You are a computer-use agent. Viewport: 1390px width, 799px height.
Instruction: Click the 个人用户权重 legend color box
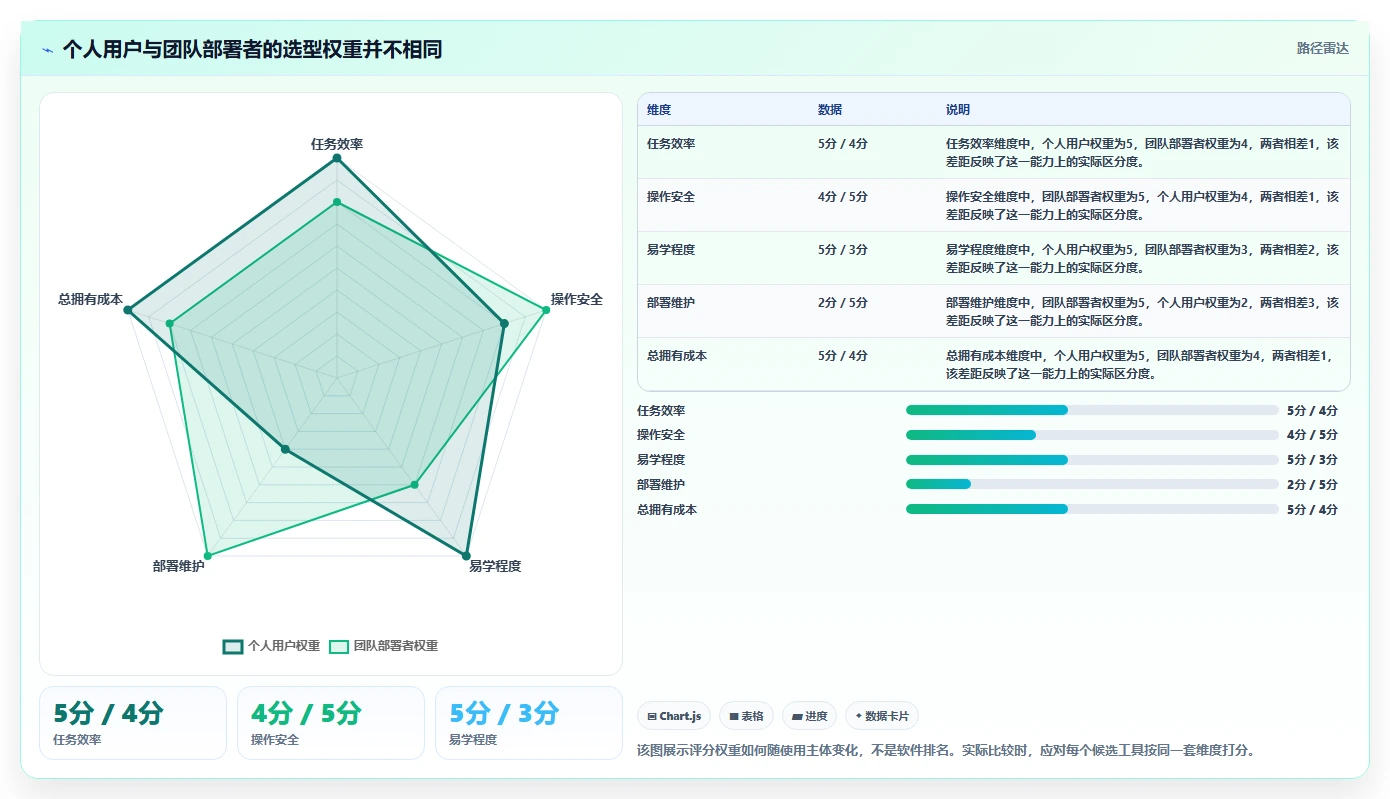[232, 646]
